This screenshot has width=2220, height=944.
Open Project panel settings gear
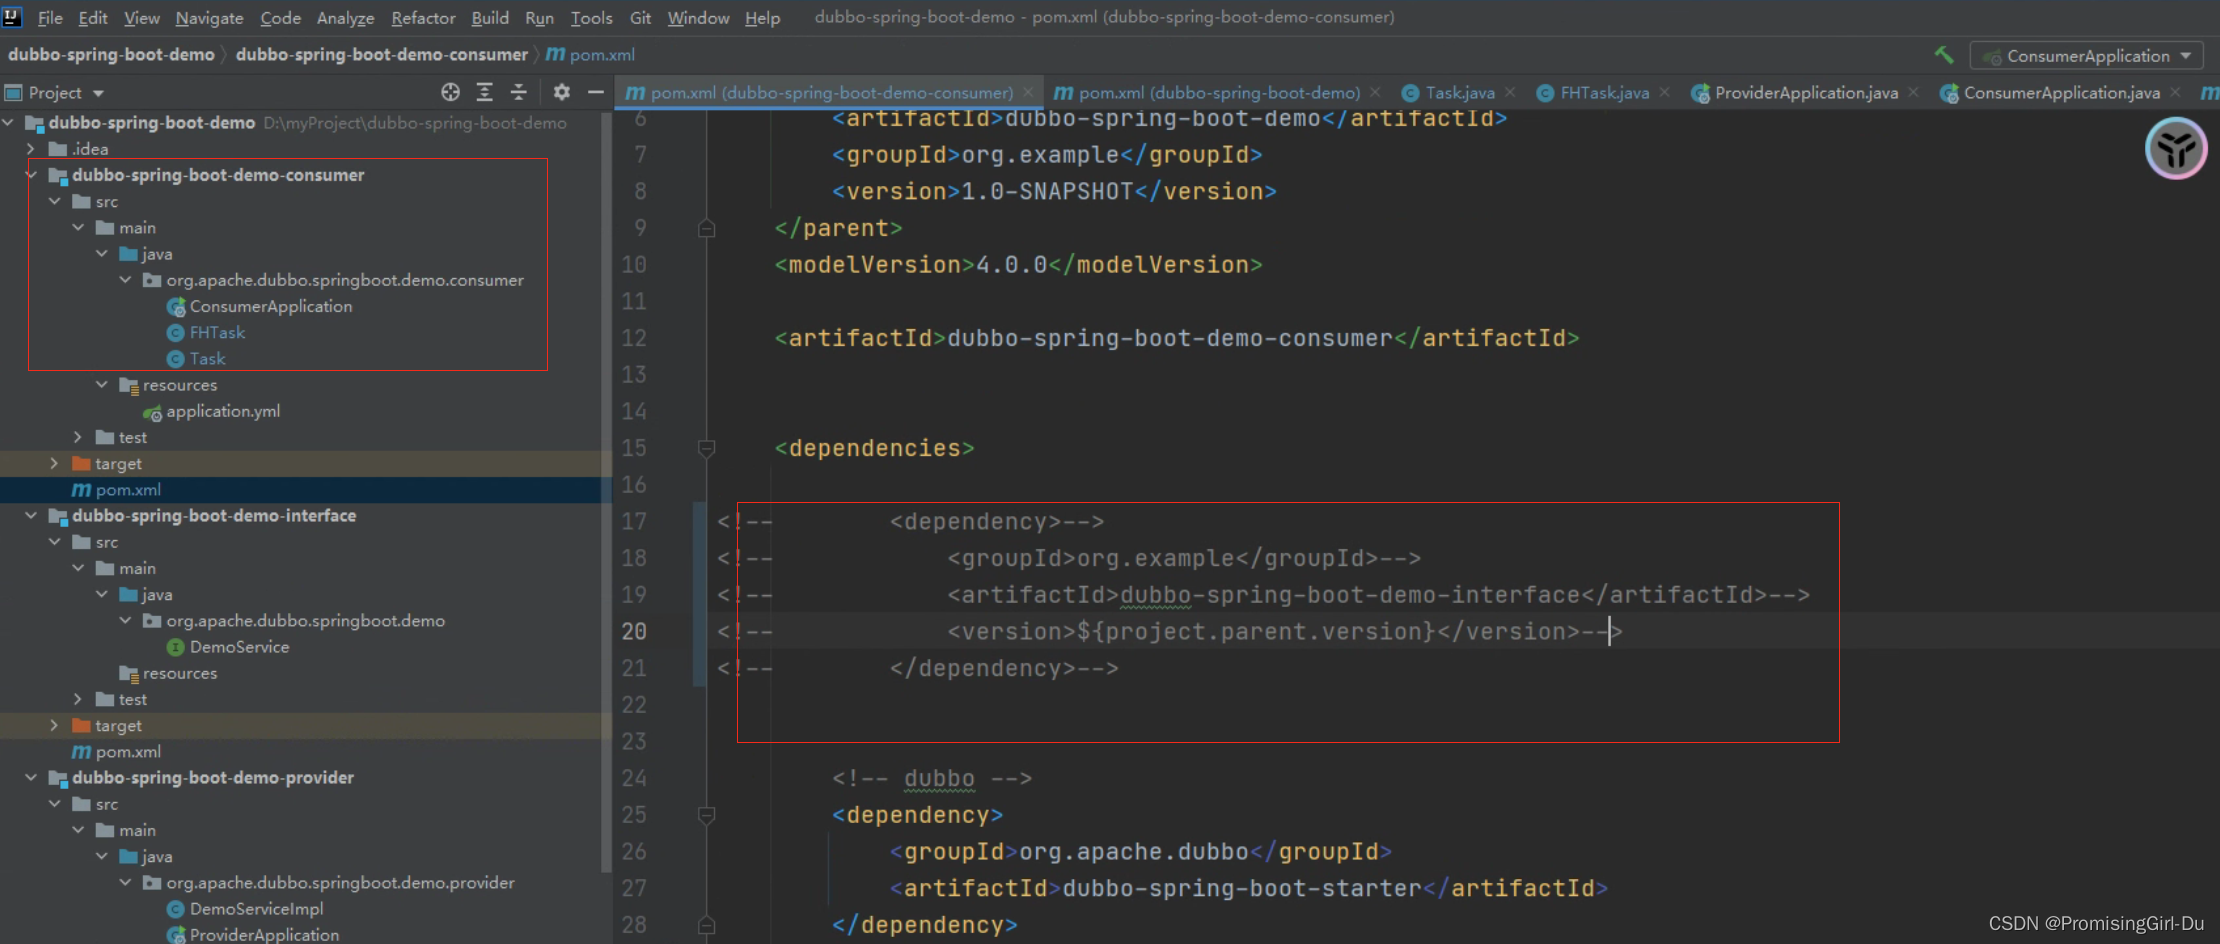pos(562,92)
